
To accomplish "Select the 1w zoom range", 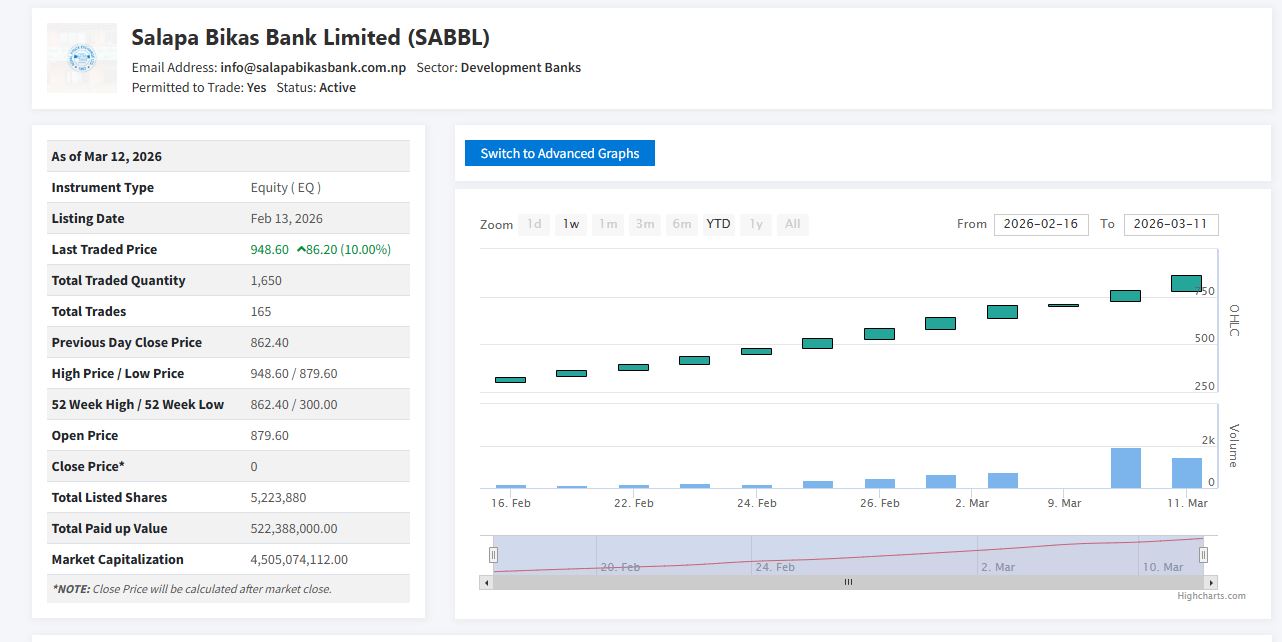I will tap(570, 224).
